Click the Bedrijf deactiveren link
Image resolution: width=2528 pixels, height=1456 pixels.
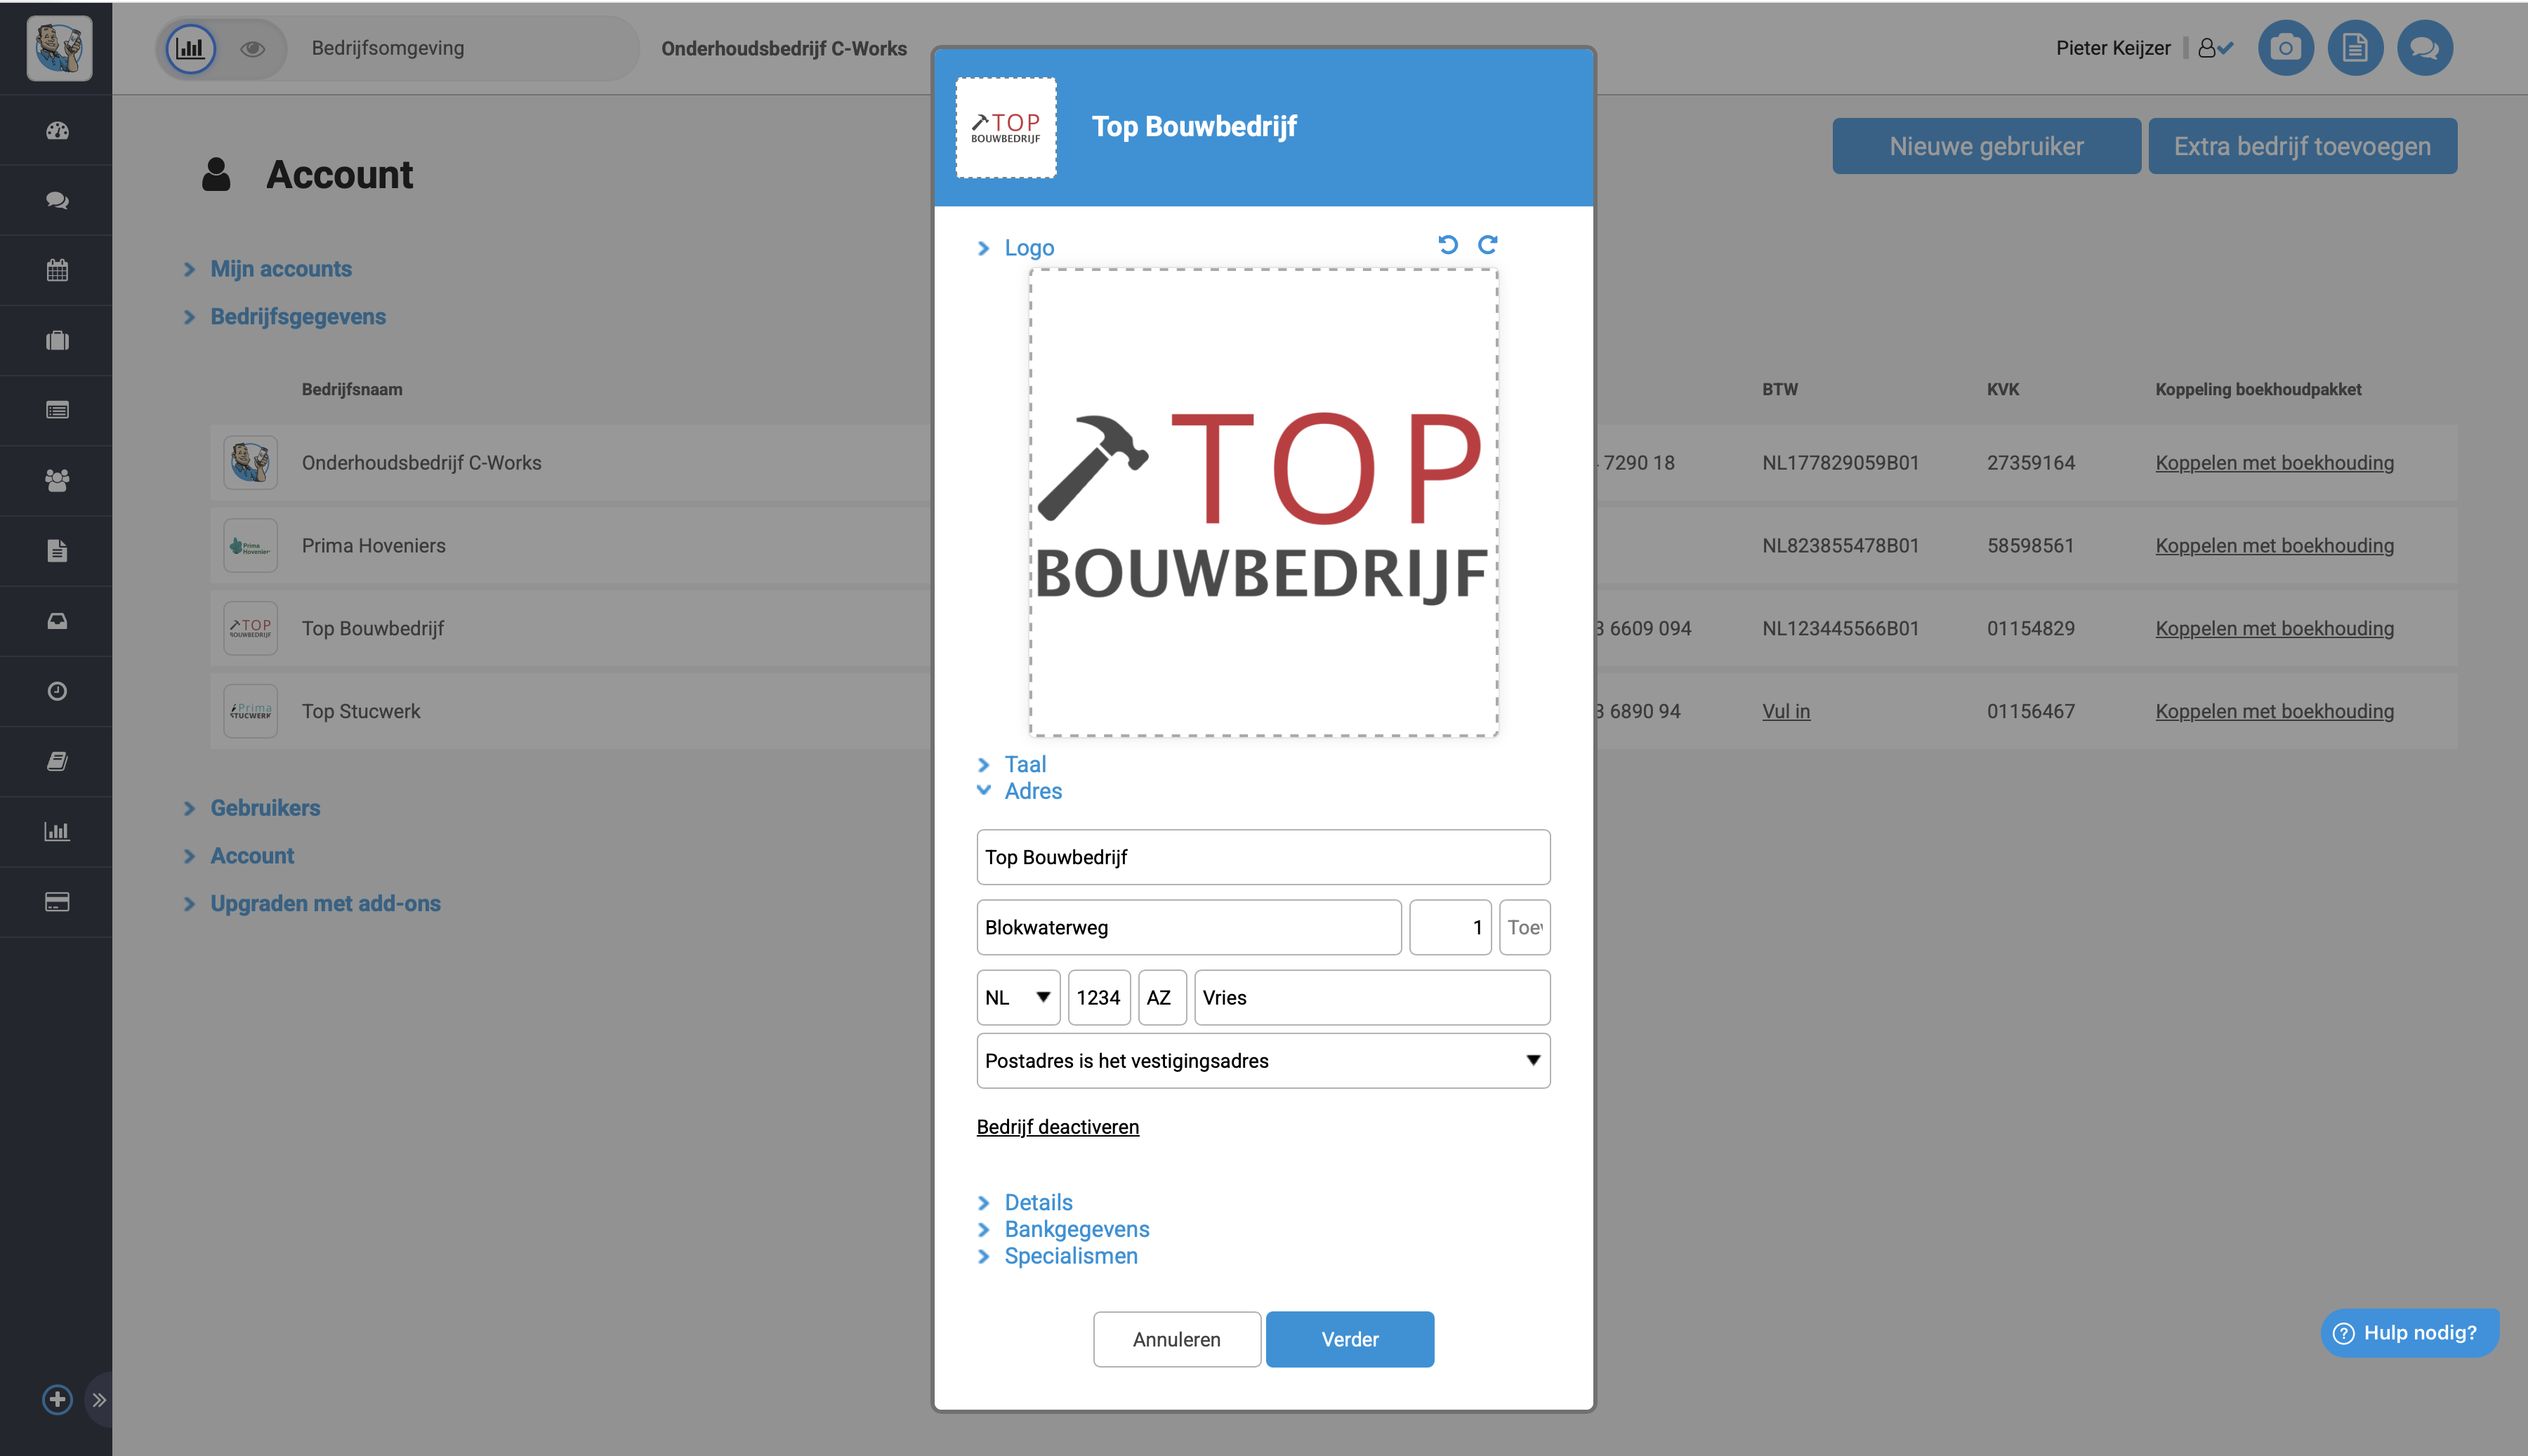point(1057,1127)
